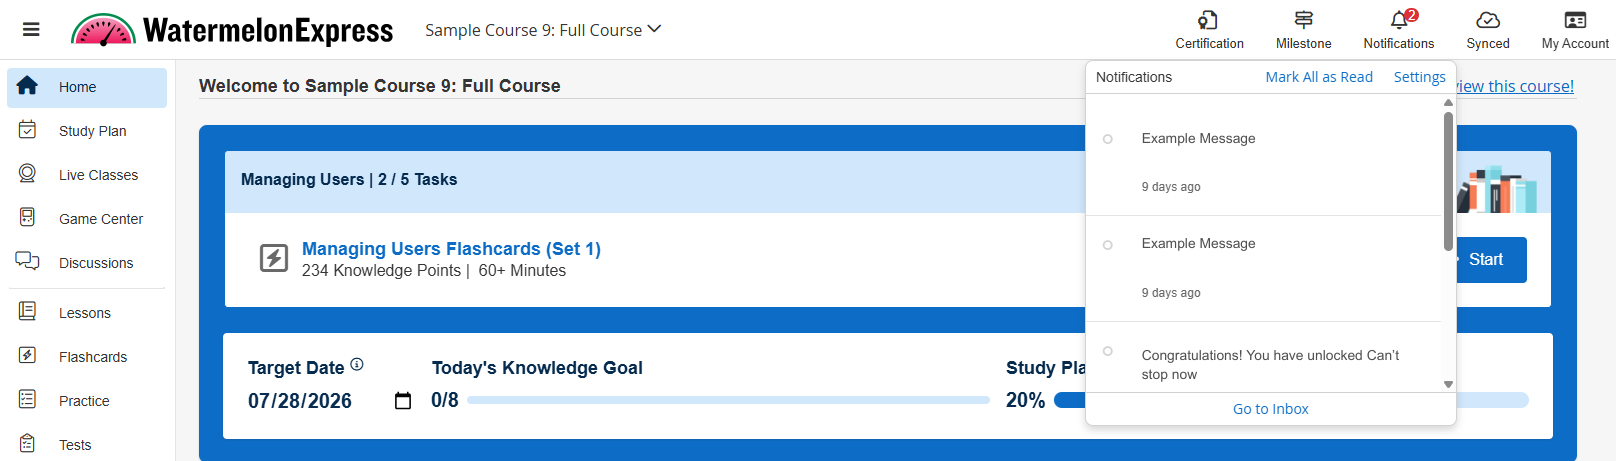Viewport: 1616px width, 461px height.
Task: Click the Synced cloud icon
Action: tap(1488, 20)
